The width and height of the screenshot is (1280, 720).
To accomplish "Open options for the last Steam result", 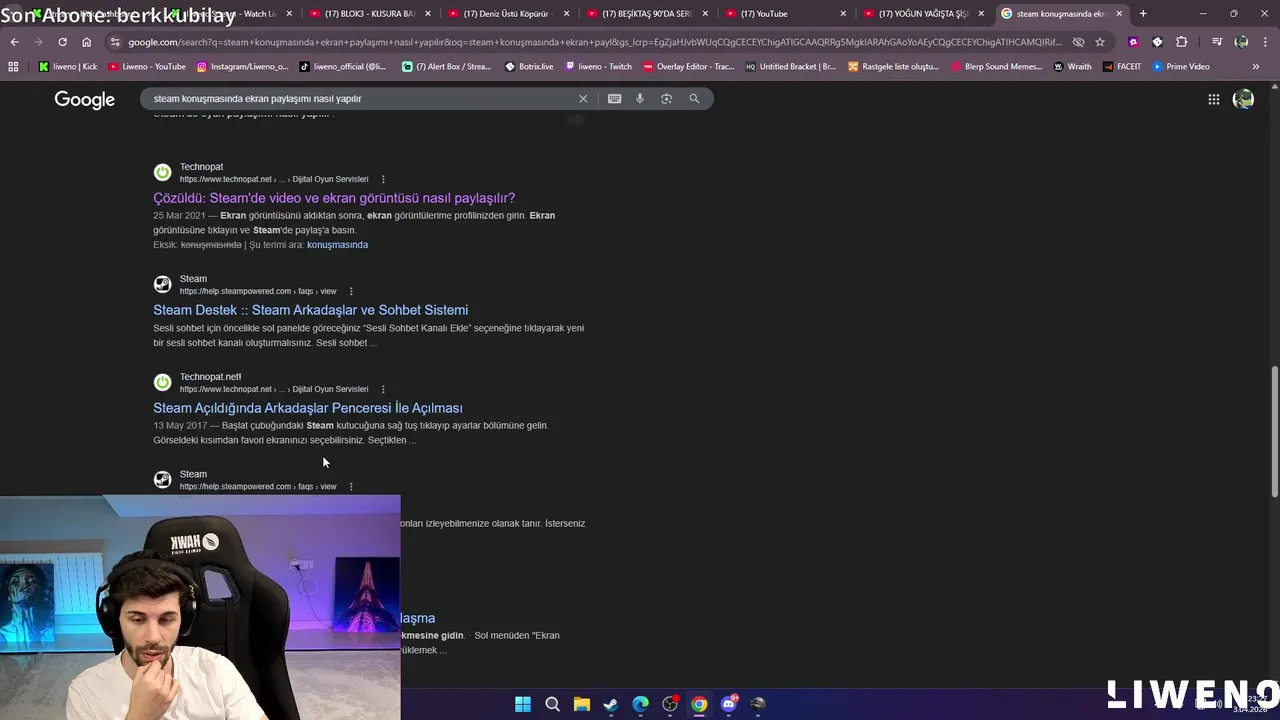I will (x=350, y=486).
